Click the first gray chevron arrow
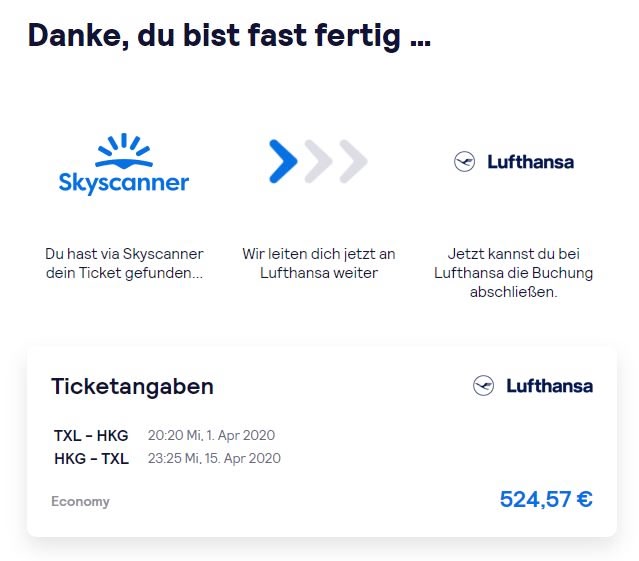The image size is (639, 561). (318, 161)
